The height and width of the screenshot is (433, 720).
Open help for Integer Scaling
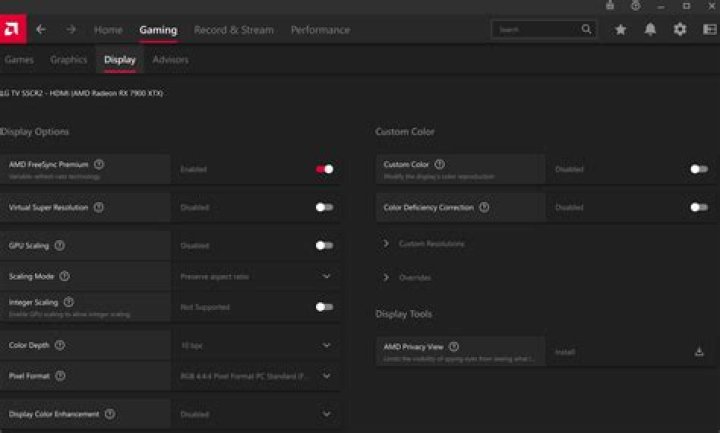[x=68, y=302]
